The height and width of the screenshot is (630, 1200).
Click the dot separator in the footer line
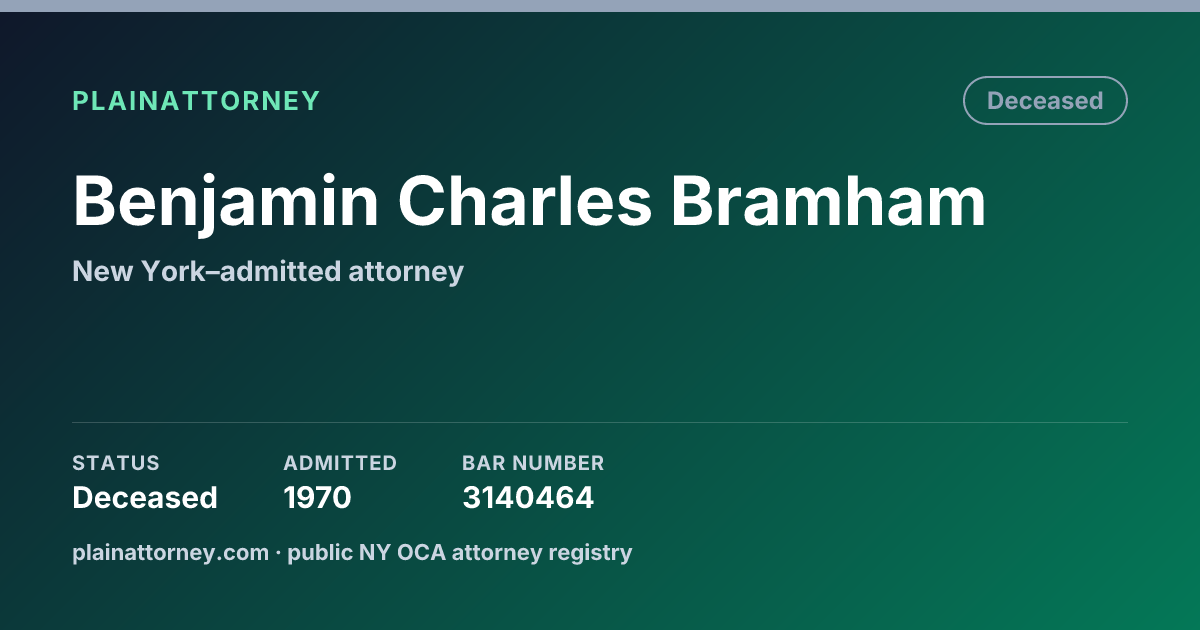click(x=278, y=552)
